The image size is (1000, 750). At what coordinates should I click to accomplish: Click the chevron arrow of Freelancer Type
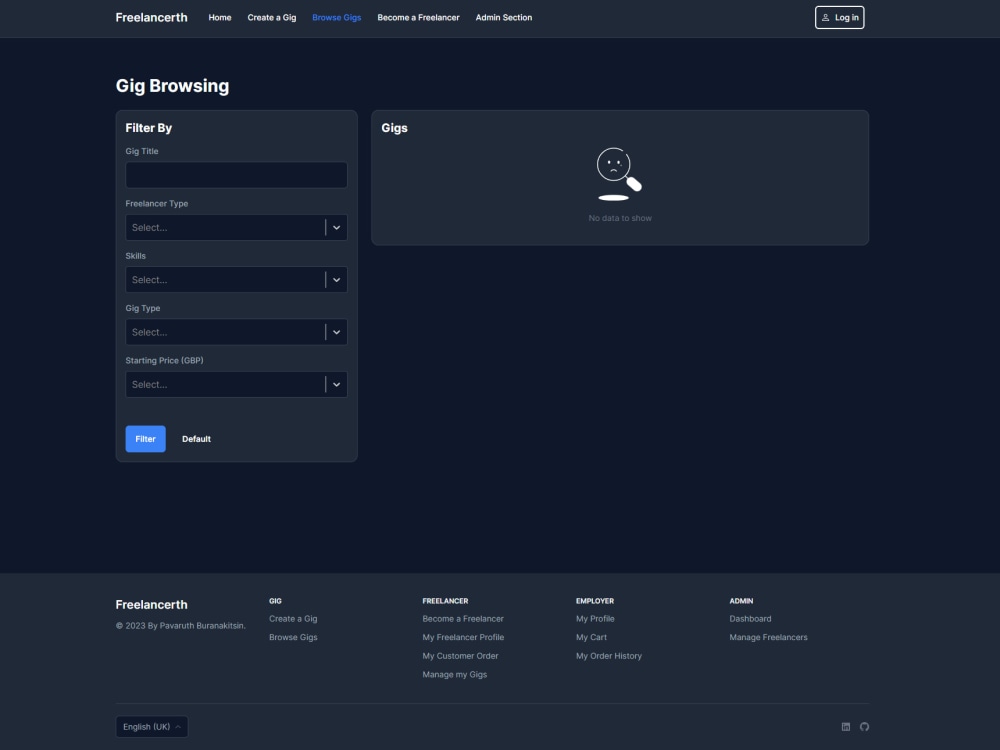336,227
